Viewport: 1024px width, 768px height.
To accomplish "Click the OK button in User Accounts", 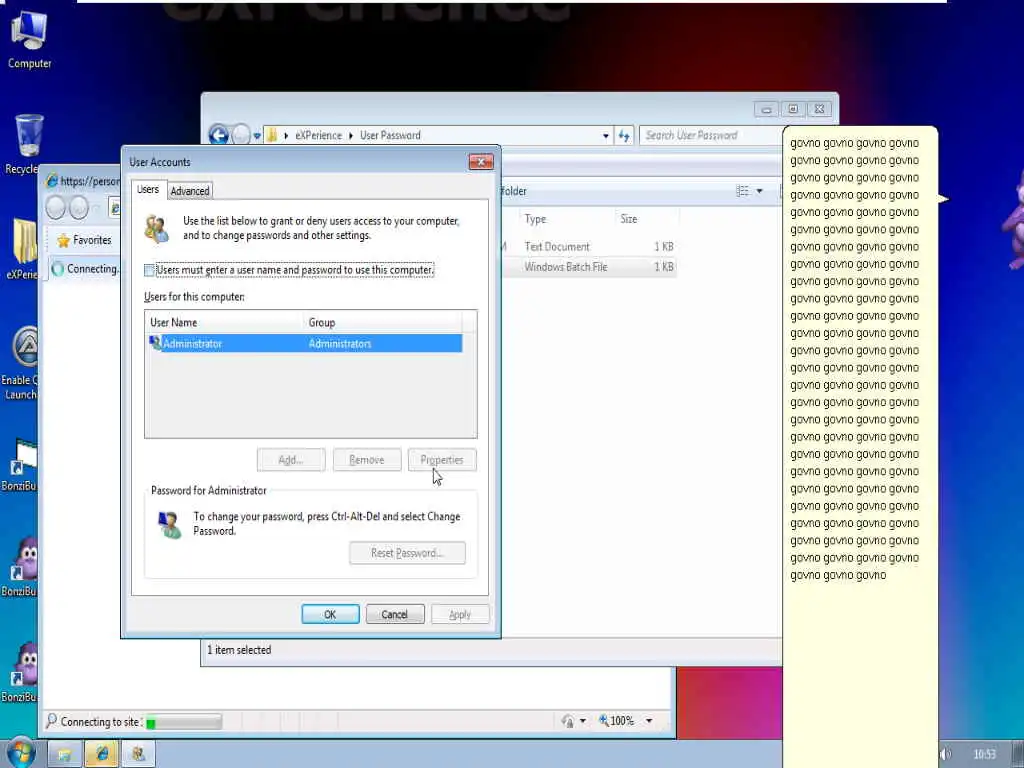I will [x=330, y=615].
